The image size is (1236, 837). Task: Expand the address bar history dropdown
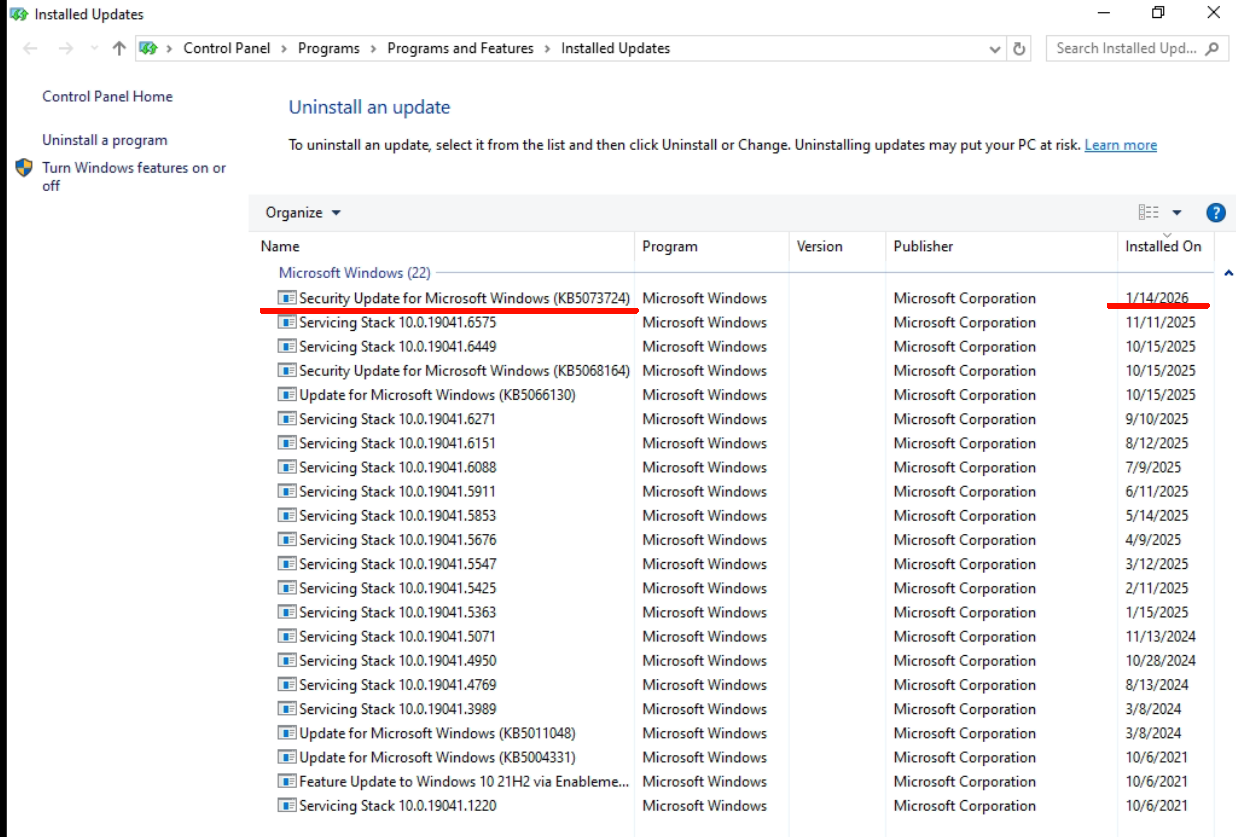[x=994, y=48]
